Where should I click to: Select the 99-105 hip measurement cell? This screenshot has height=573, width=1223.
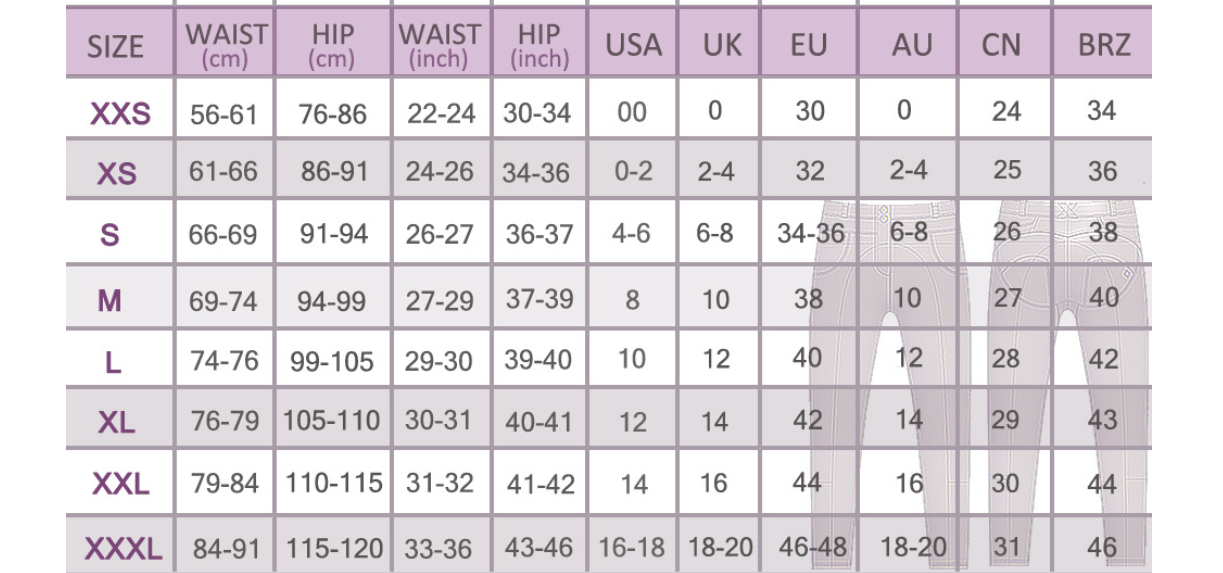[x=332, y=361]
